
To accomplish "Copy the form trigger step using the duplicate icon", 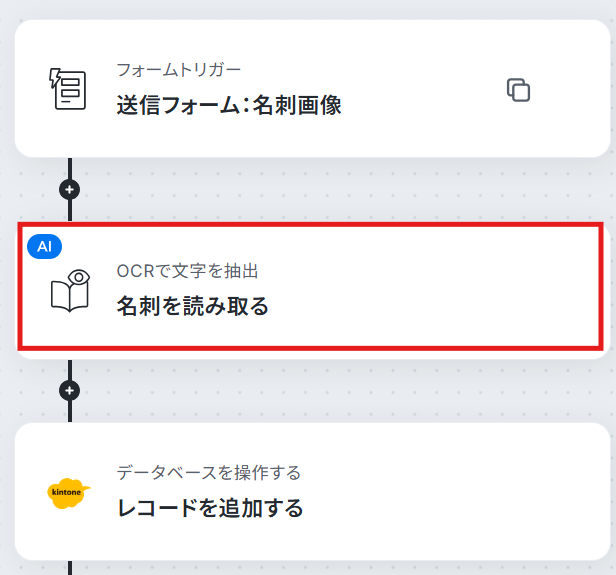I will click(x=518, y=90).
